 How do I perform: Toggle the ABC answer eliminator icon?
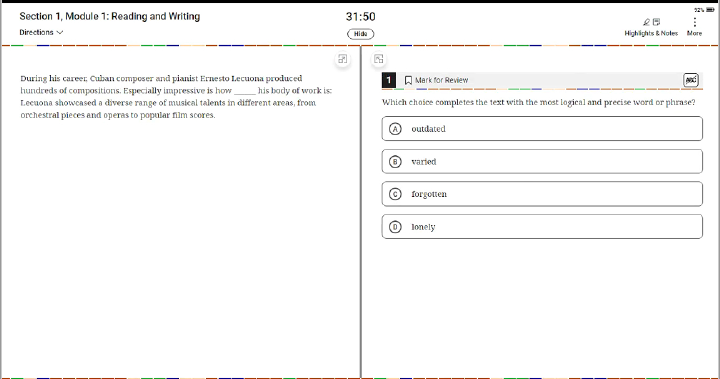tap(691, 80)
